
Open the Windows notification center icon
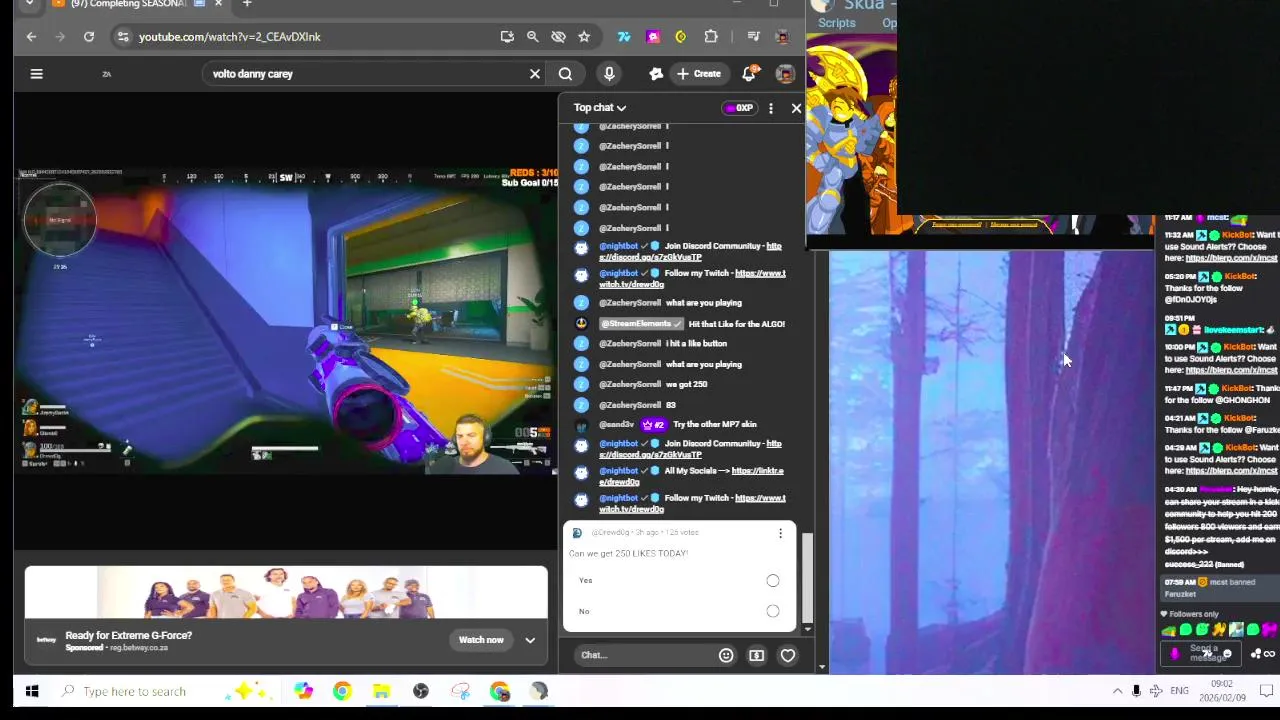[x=1266, y=691]
